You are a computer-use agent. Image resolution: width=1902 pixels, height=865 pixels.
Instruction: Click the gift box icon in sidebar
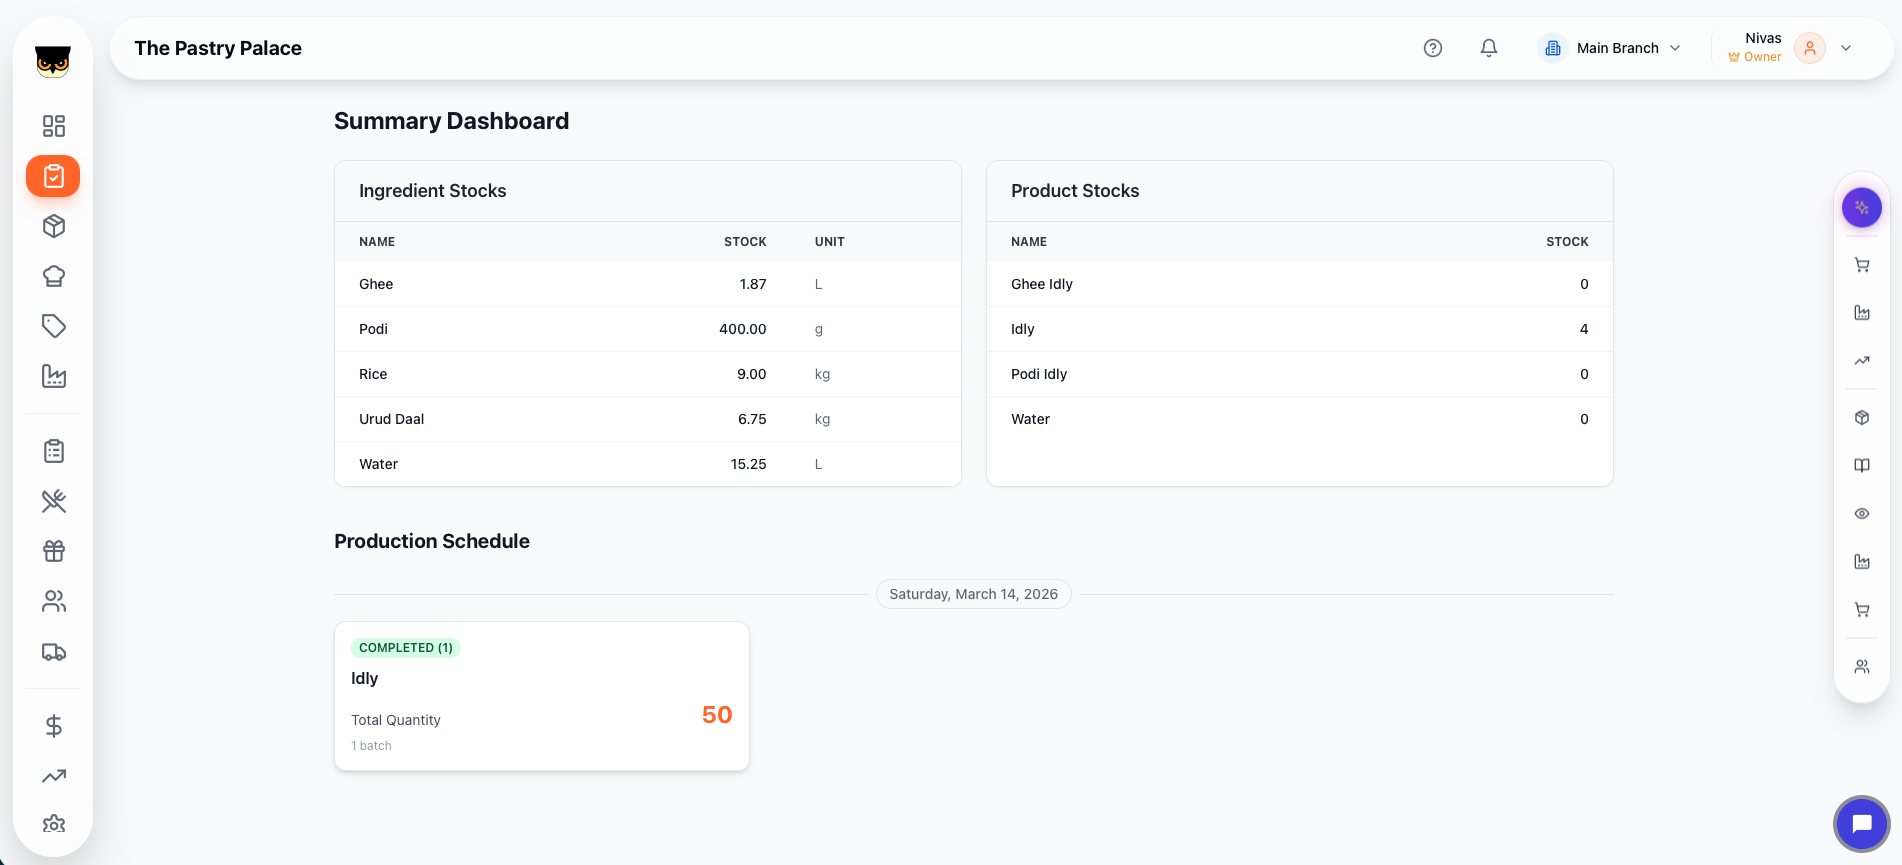(x=54, y=551)
